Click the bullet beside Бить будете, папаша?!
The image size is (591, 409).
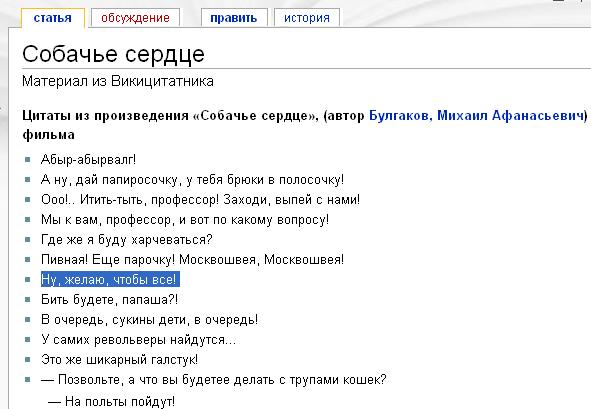click(28, 299)
